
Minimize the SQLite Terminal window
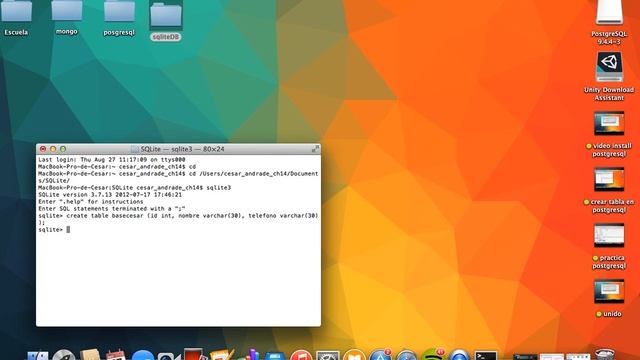[x=53, y=149]
